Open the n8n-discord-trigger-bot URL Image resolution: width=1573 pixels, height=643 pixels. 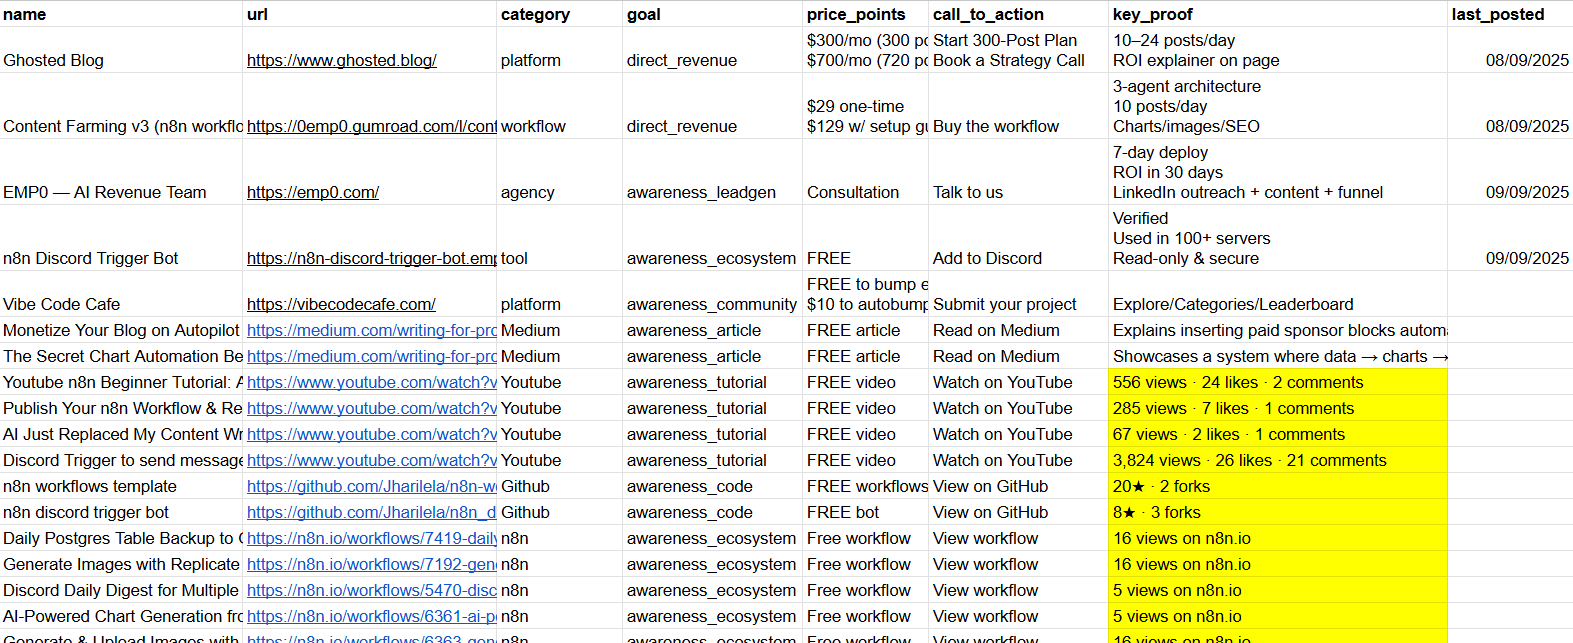tap(371, 258)
